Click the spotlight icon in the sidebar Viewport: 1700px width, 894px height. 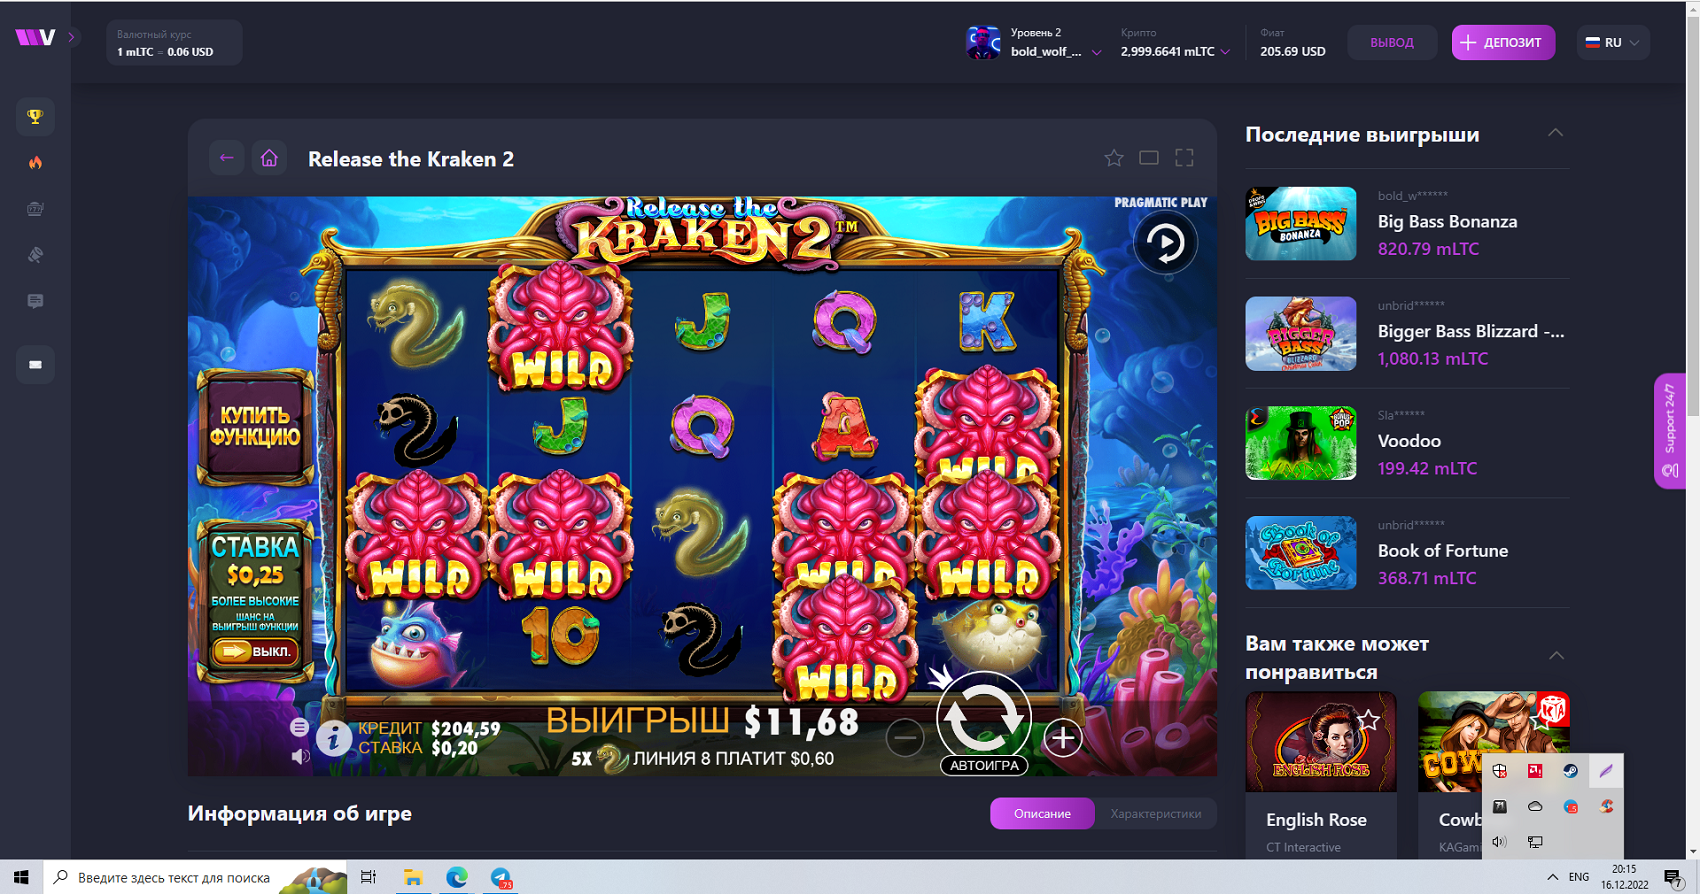(x=35, y=255)
